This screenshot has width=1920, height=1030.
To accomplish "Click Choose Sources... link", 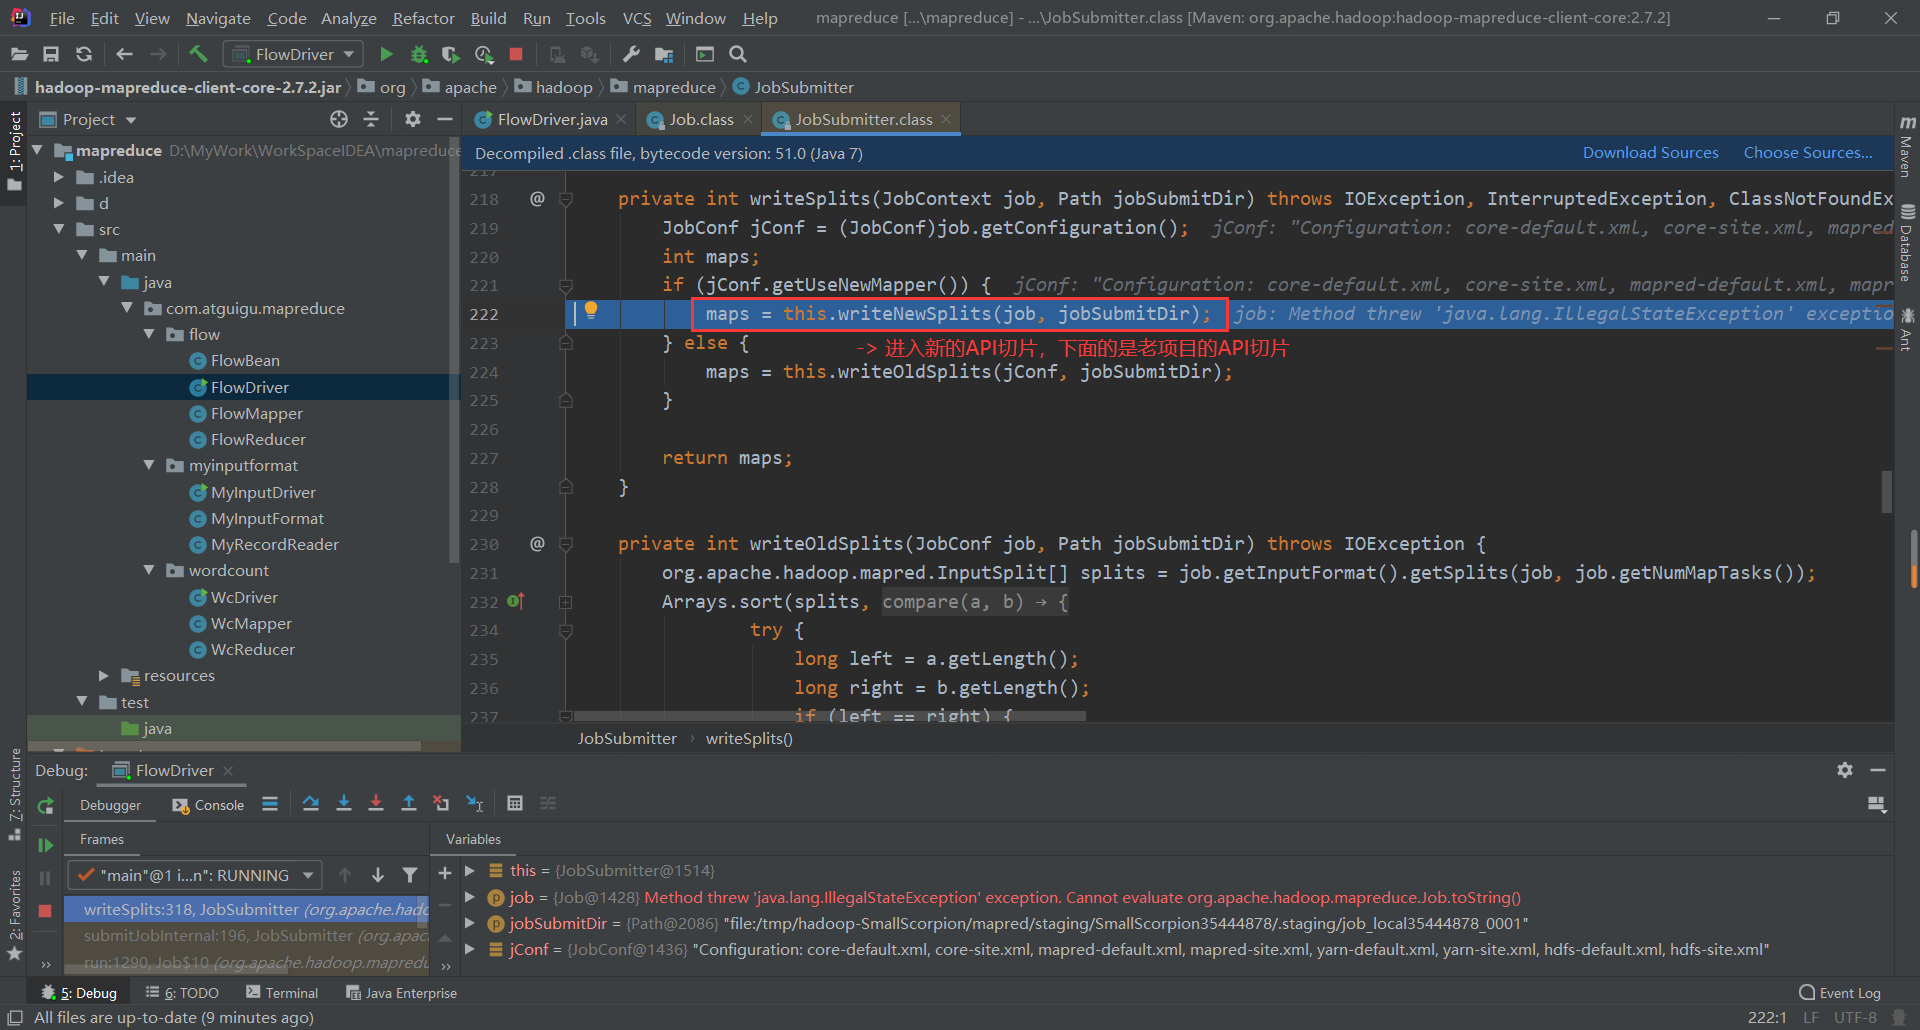I will click(1808, 153).
